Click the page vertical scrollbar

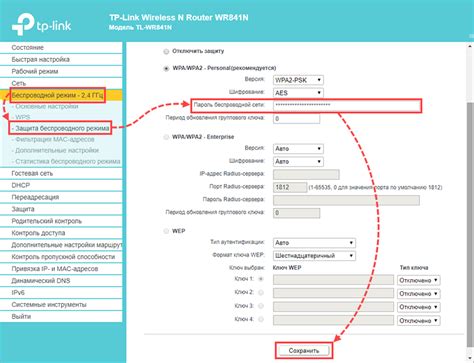click(x=470, y=203)
